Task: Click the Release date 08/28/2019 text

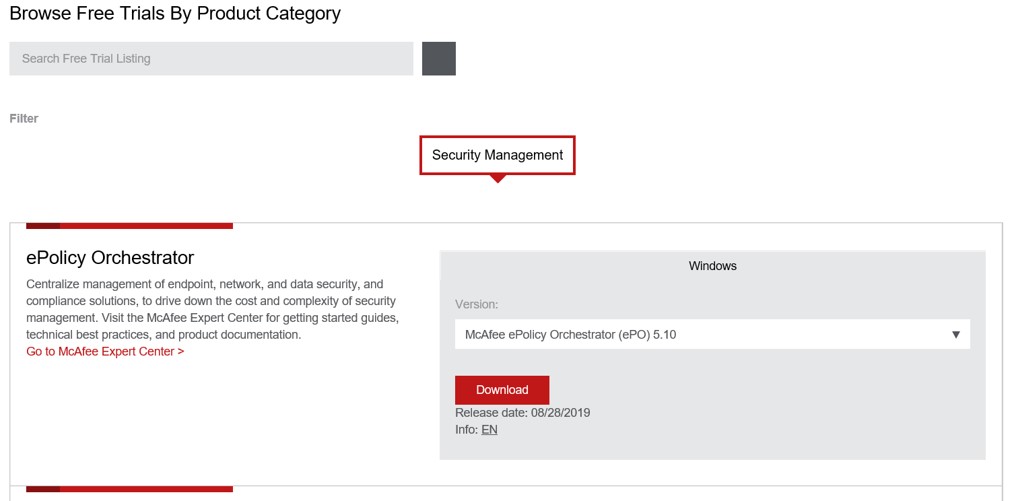Action: point(522,413)
